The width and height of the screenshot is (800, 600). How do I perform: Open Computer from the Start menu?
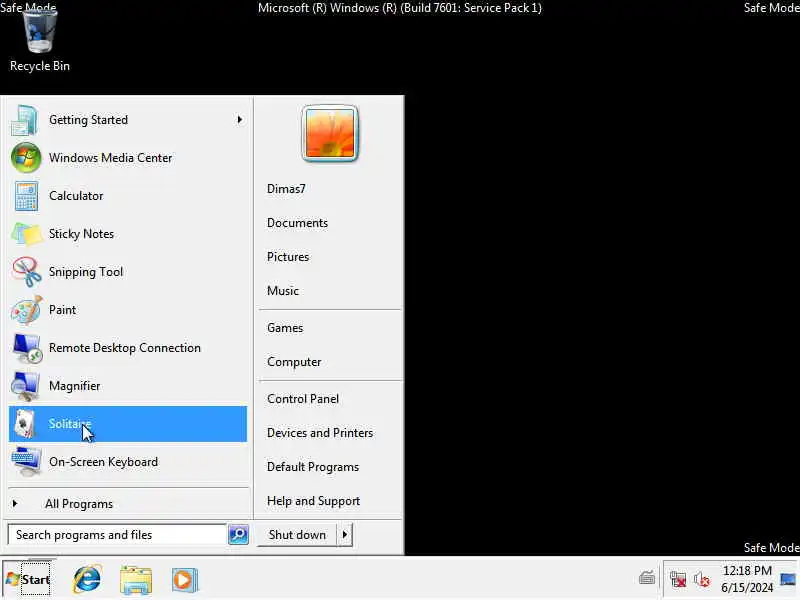pos(294,362)
